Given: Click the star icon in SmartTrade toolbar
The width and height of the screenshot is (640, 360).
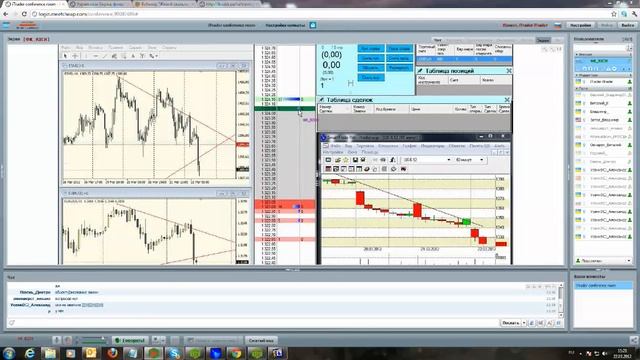Looking at the screenshot, I should coord(346,160).
